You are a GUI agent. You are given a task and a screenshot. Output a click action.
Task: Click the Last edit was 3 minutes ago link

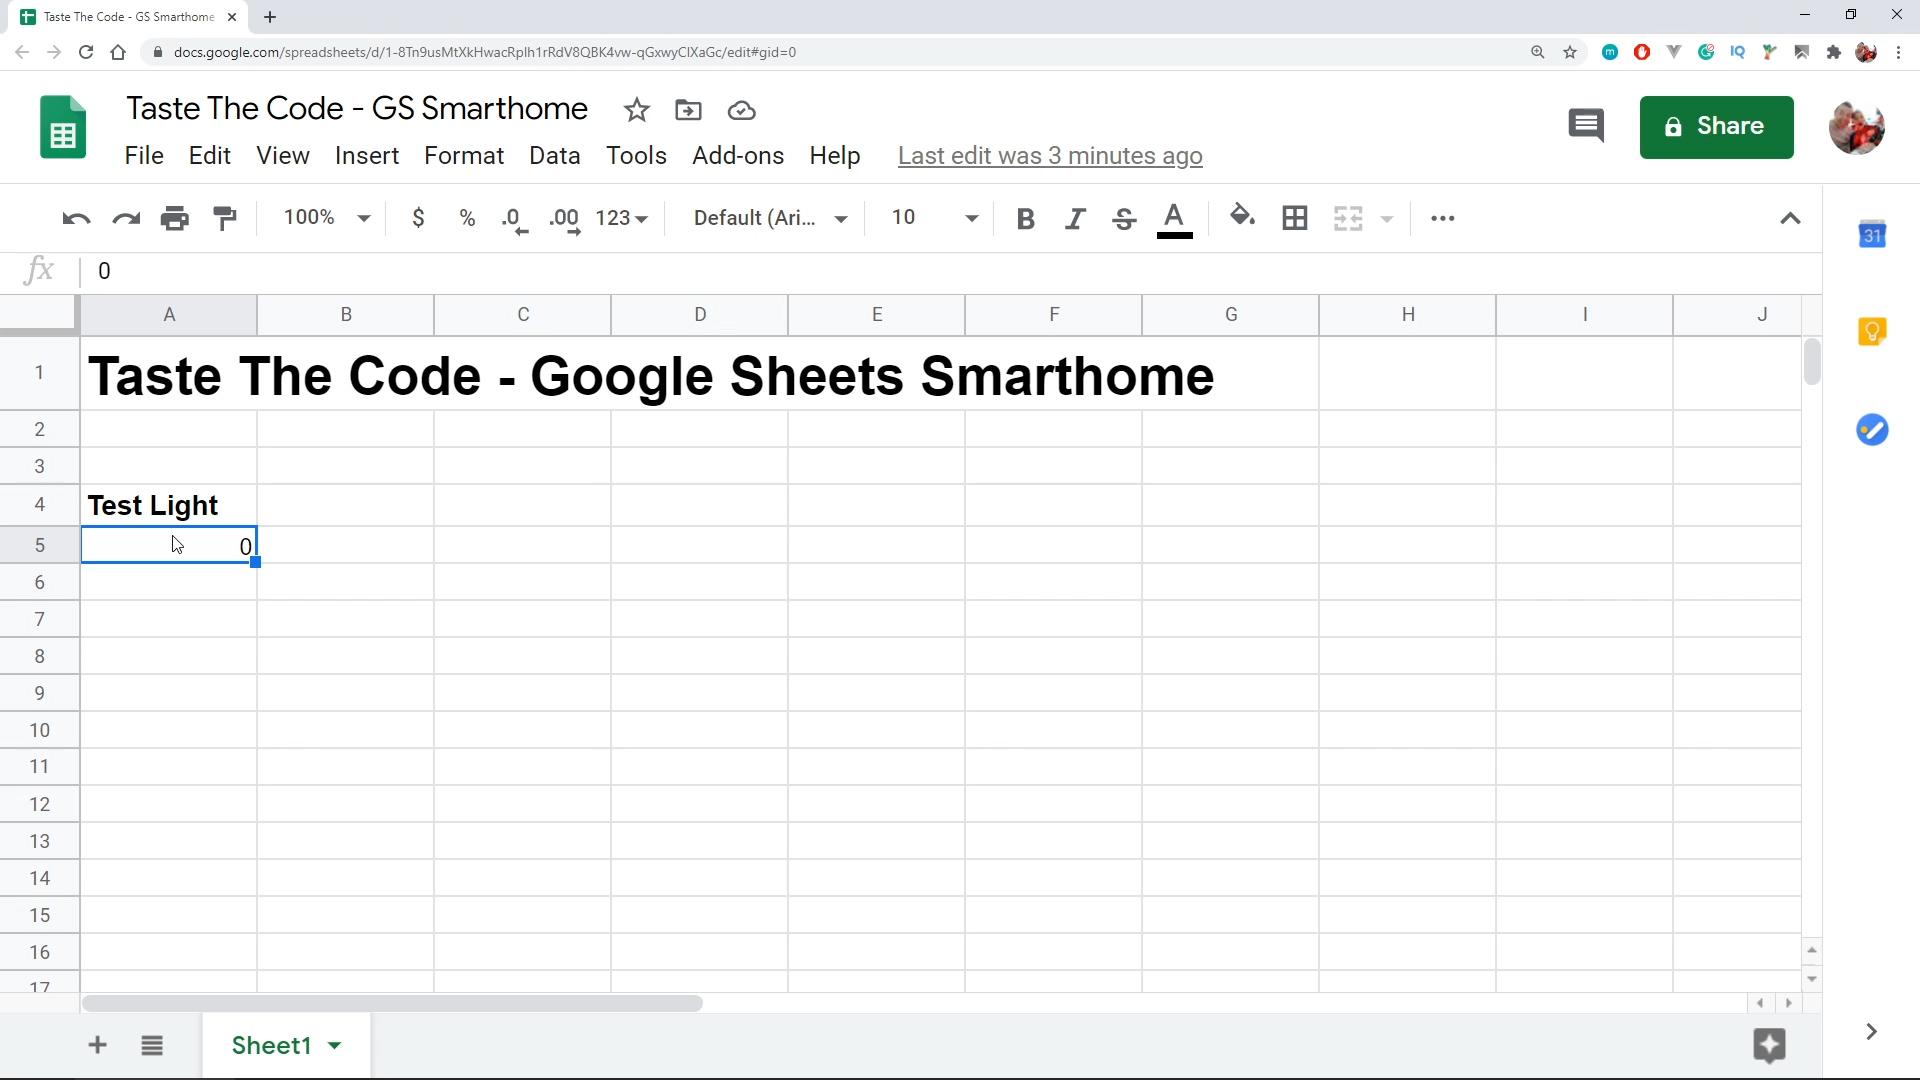pos(1050,156)
